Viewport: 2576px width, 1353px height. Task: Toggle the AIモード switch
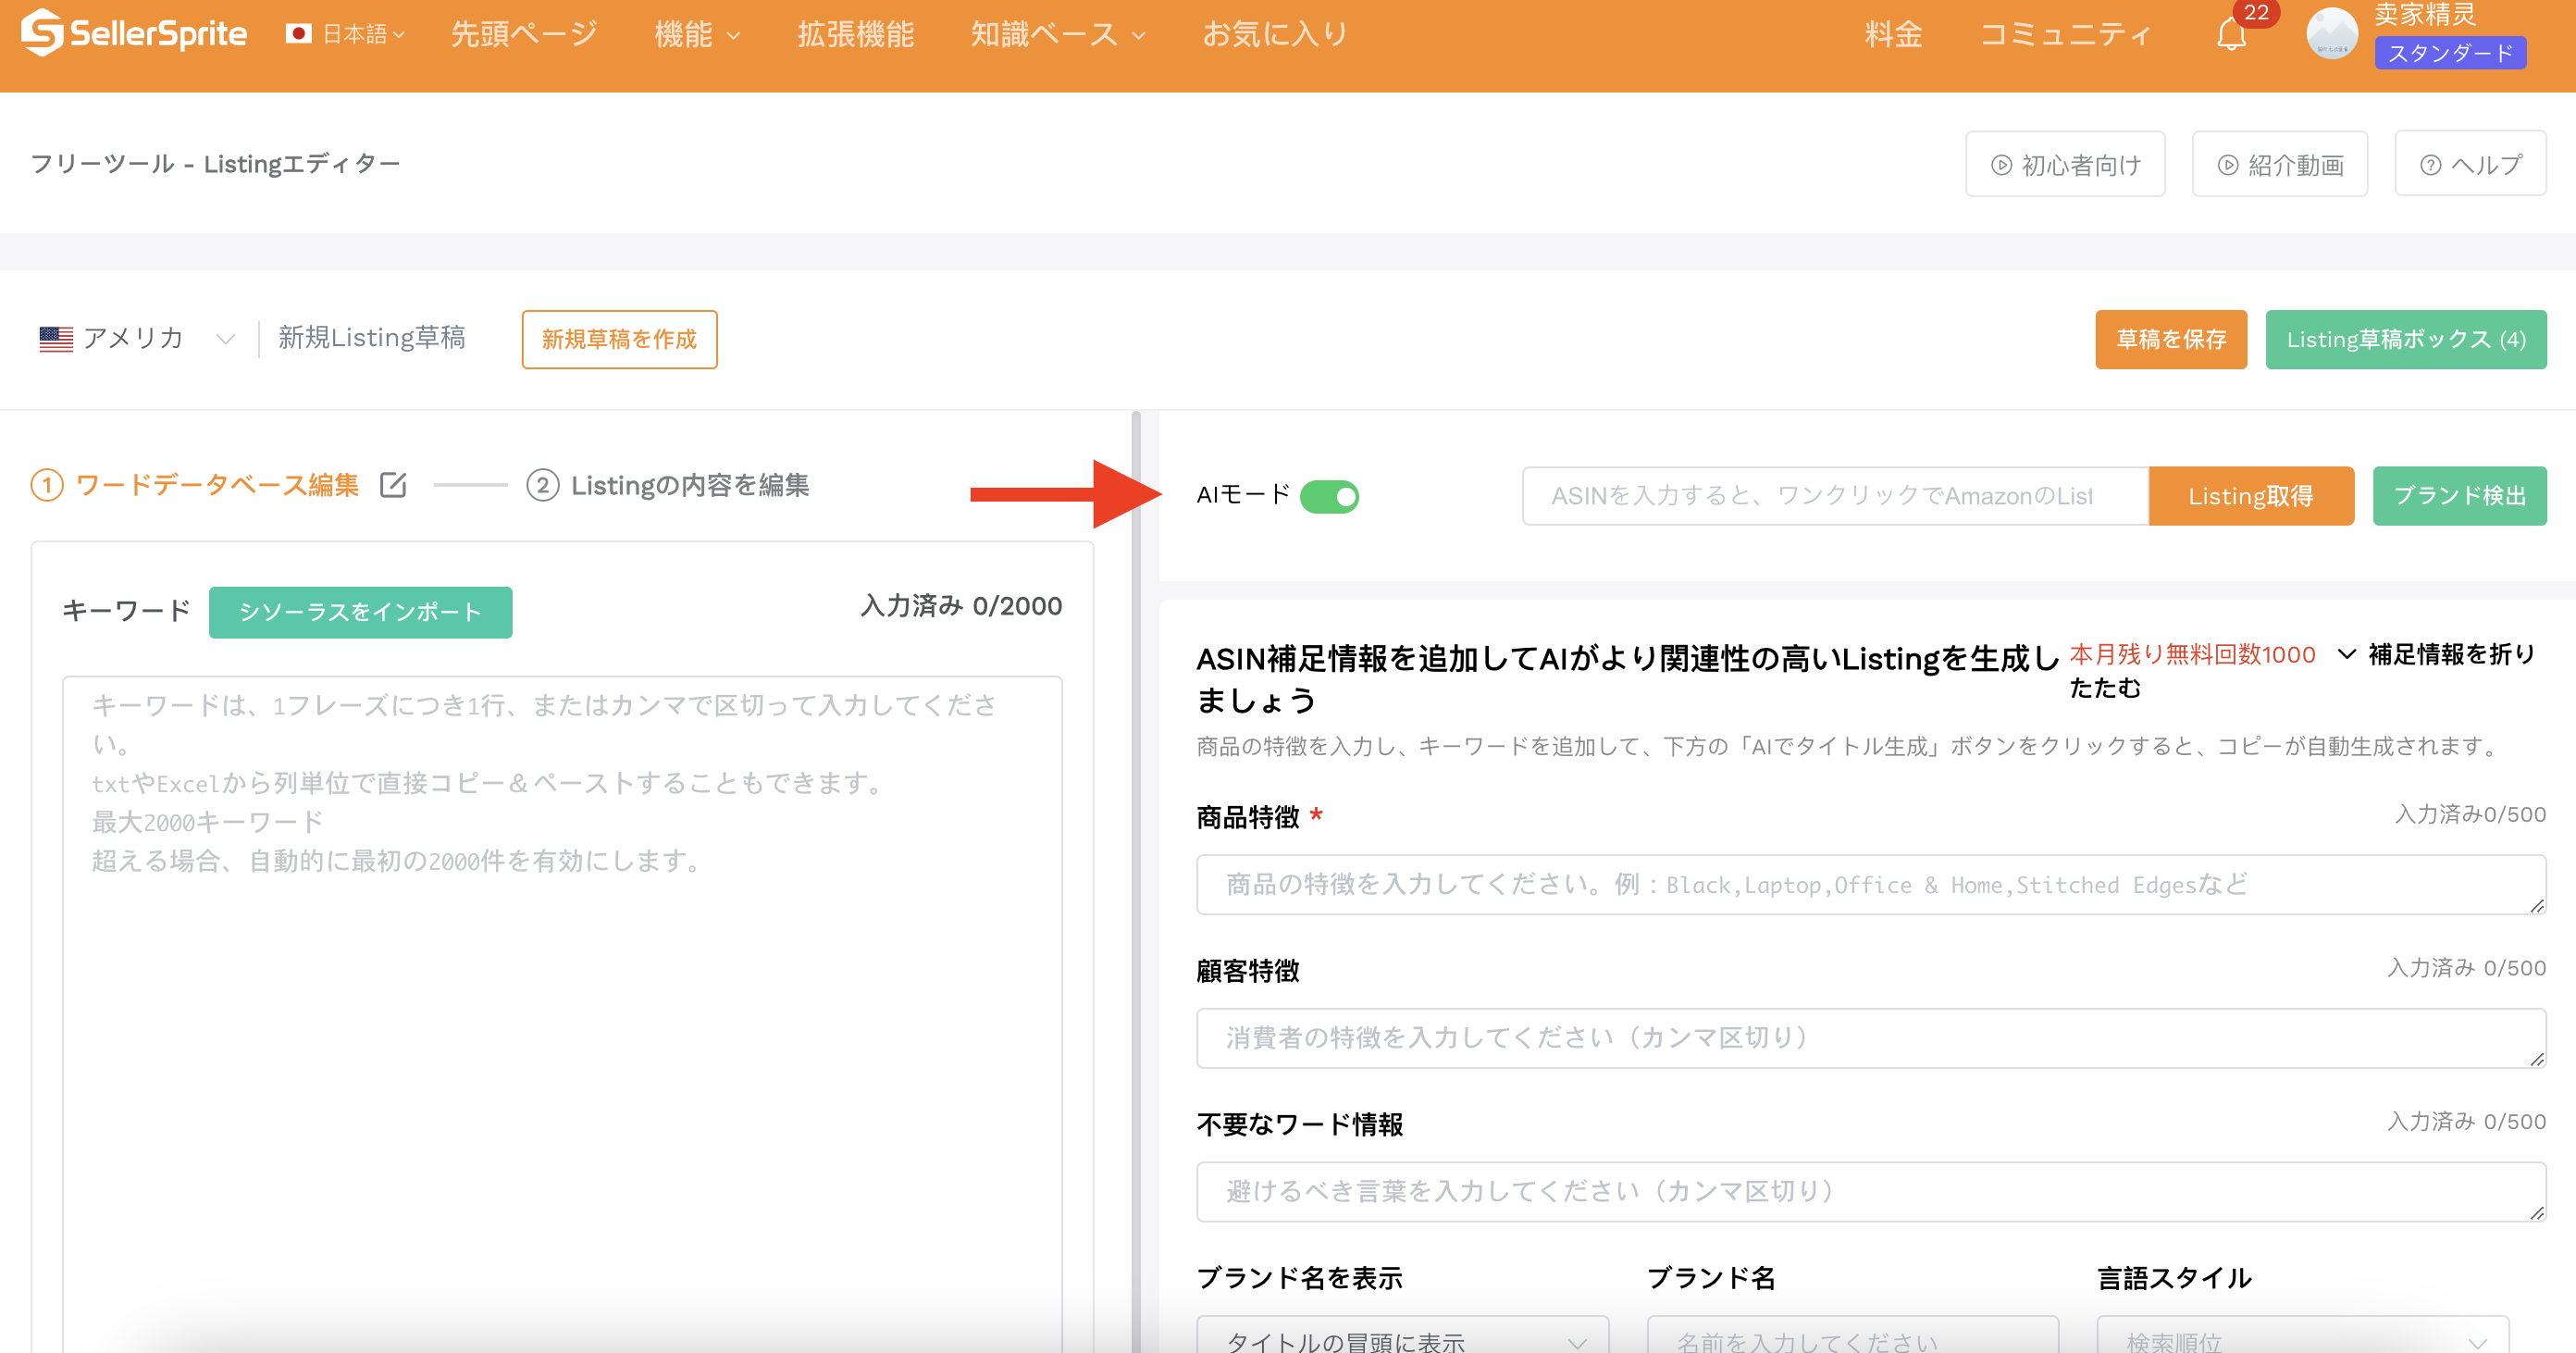pos(1329,496)
